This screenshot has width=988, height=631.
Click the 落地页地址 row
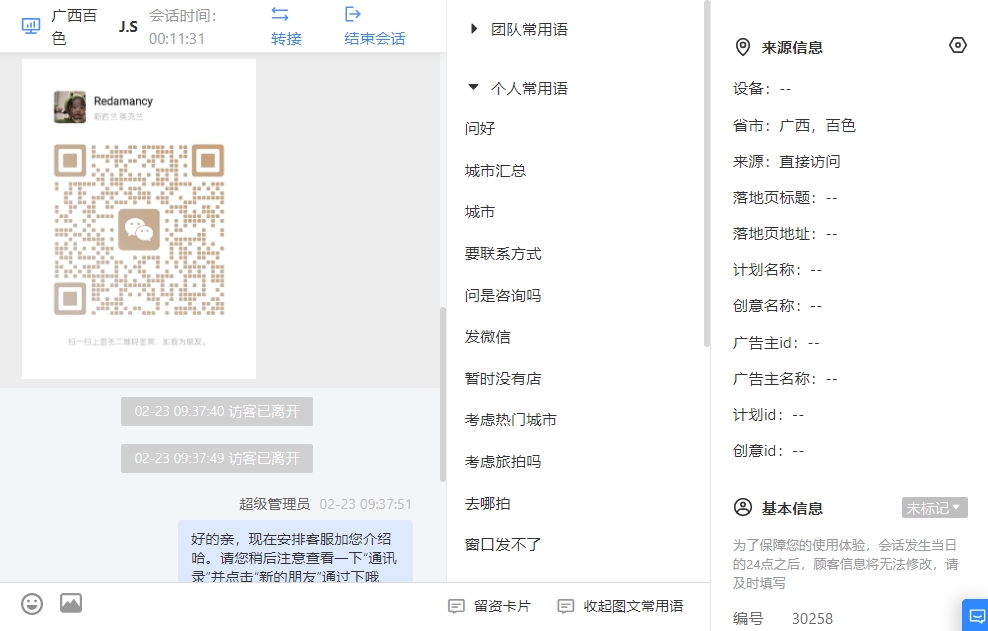click(785, 234)
